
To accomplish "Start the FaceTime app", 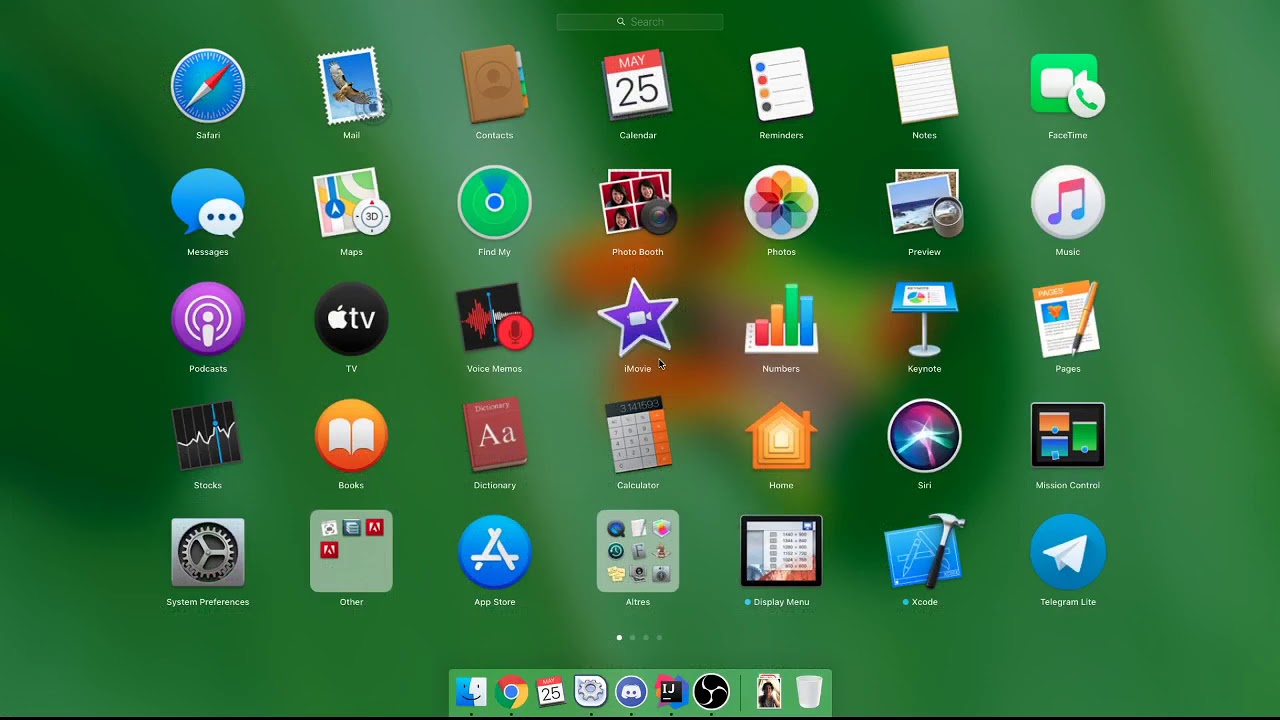I will click(1068, 86).
